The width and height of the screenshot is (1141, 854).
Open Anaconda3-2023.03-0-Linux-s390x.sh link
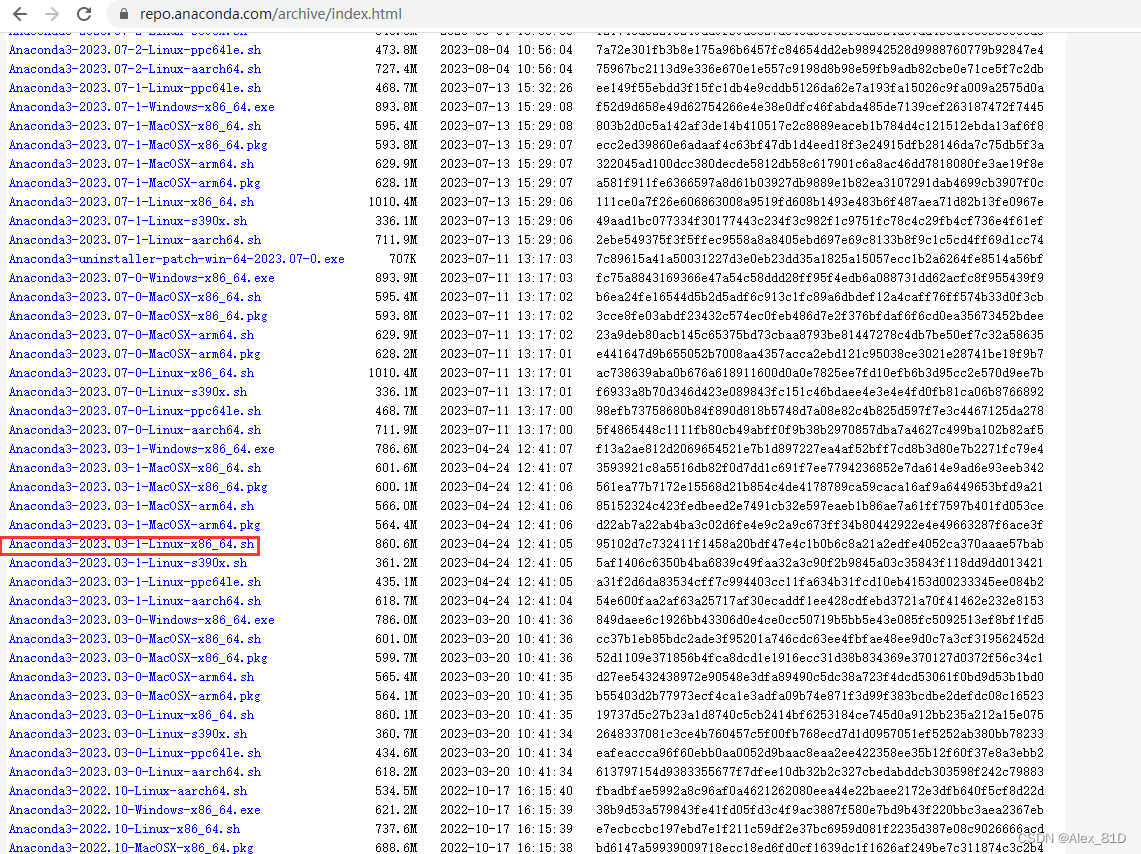click(x=128, y=734)
